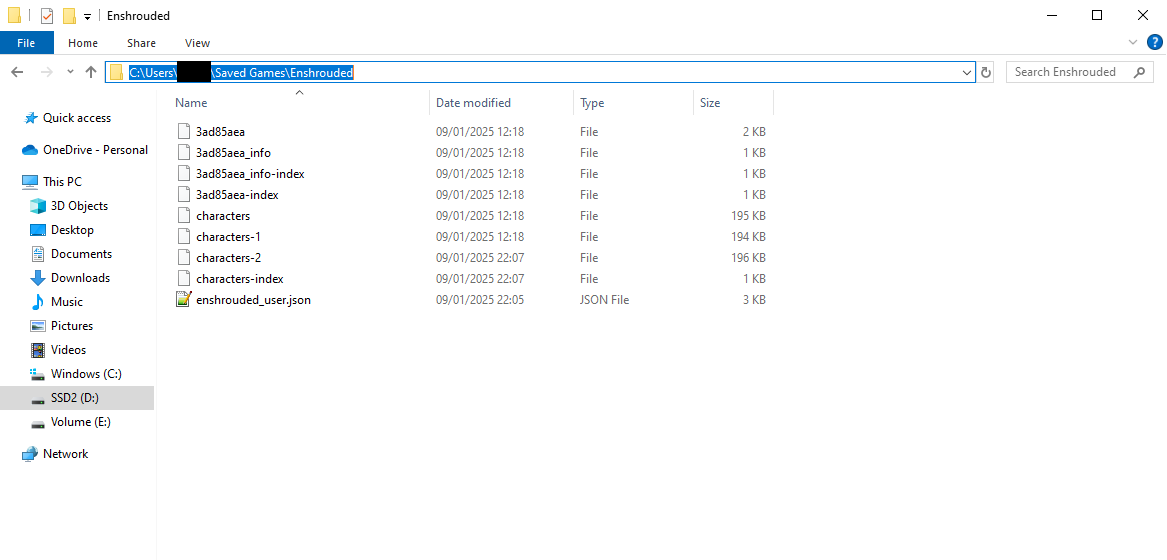The width and height of the screenshot is (1167, 560).
Task: Click the enshrouded_user.json file icon
Action: (x=184, y=299)
